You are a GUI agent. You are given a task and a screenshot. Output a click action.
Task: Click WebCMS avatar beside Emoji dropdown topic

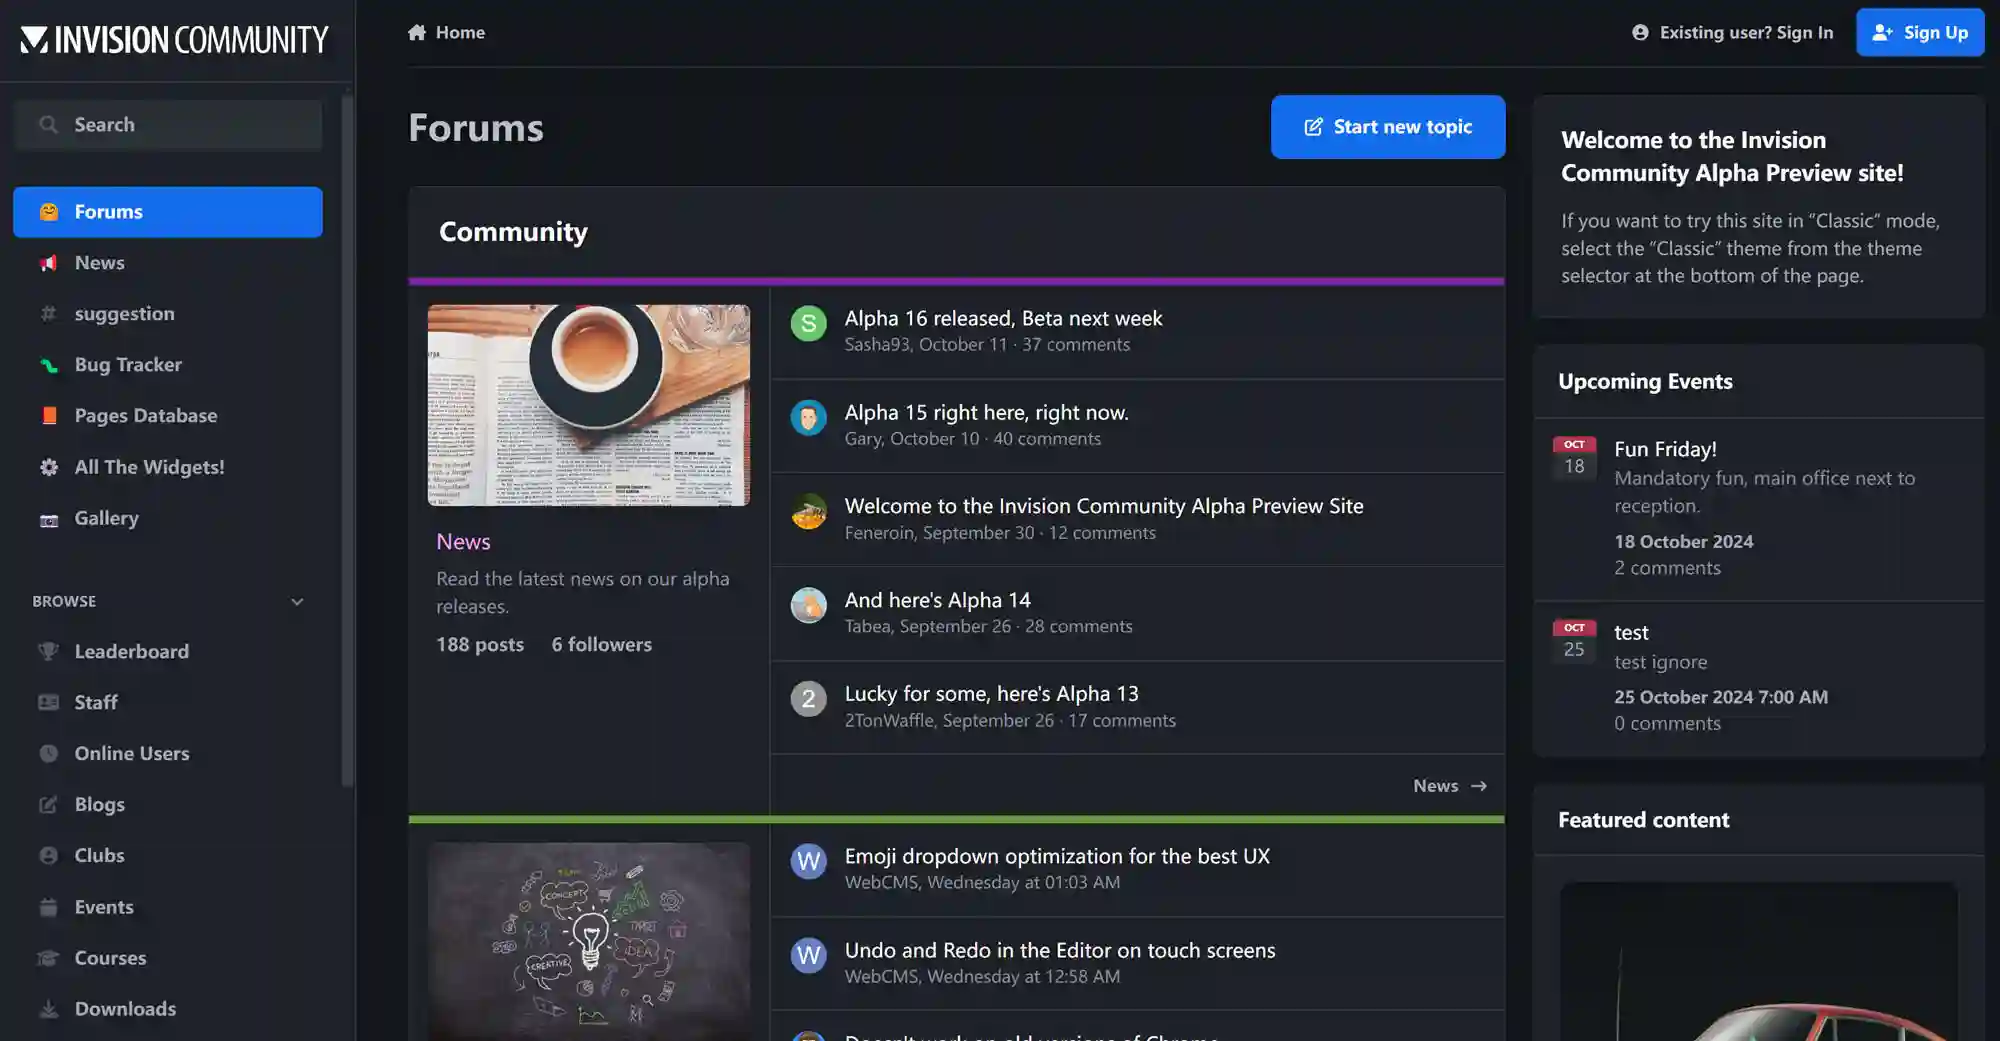coord(808,861)
